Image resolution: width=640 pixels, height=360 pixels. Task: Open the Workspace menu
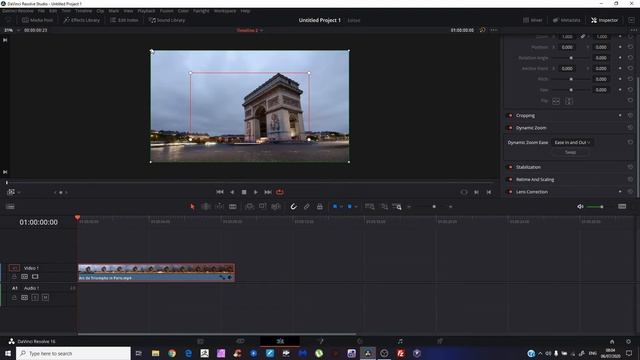click(225, 11)
